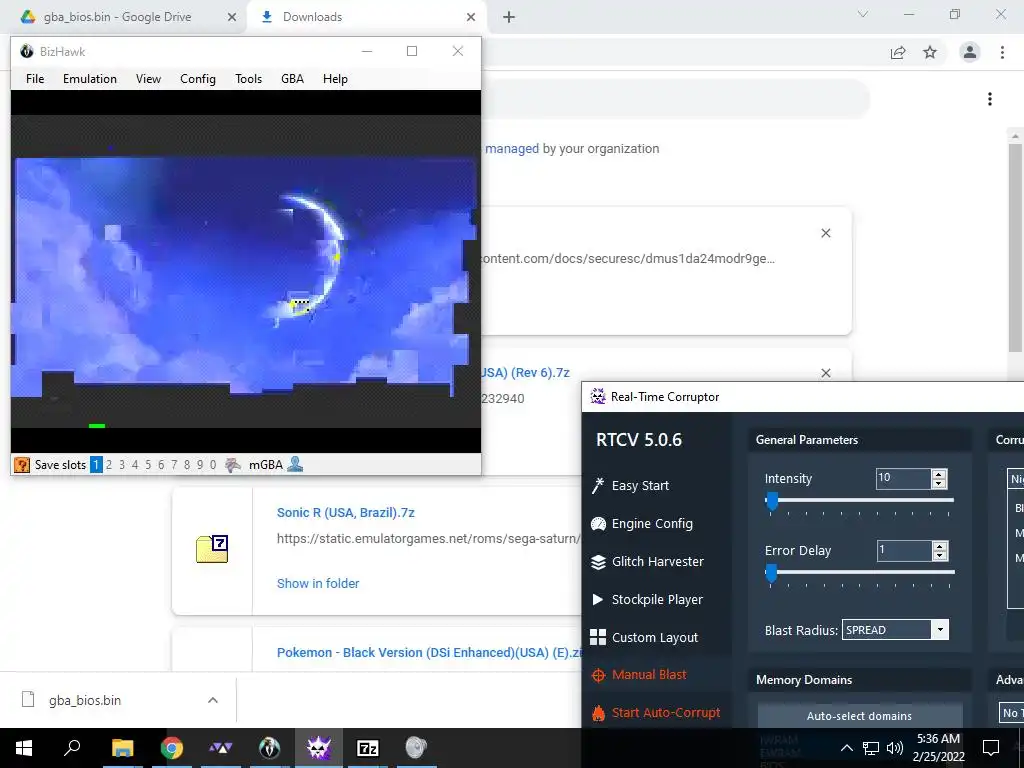Decrease Intensity with the down stepper arrow

pyautogui.click(x=939, y=484)
